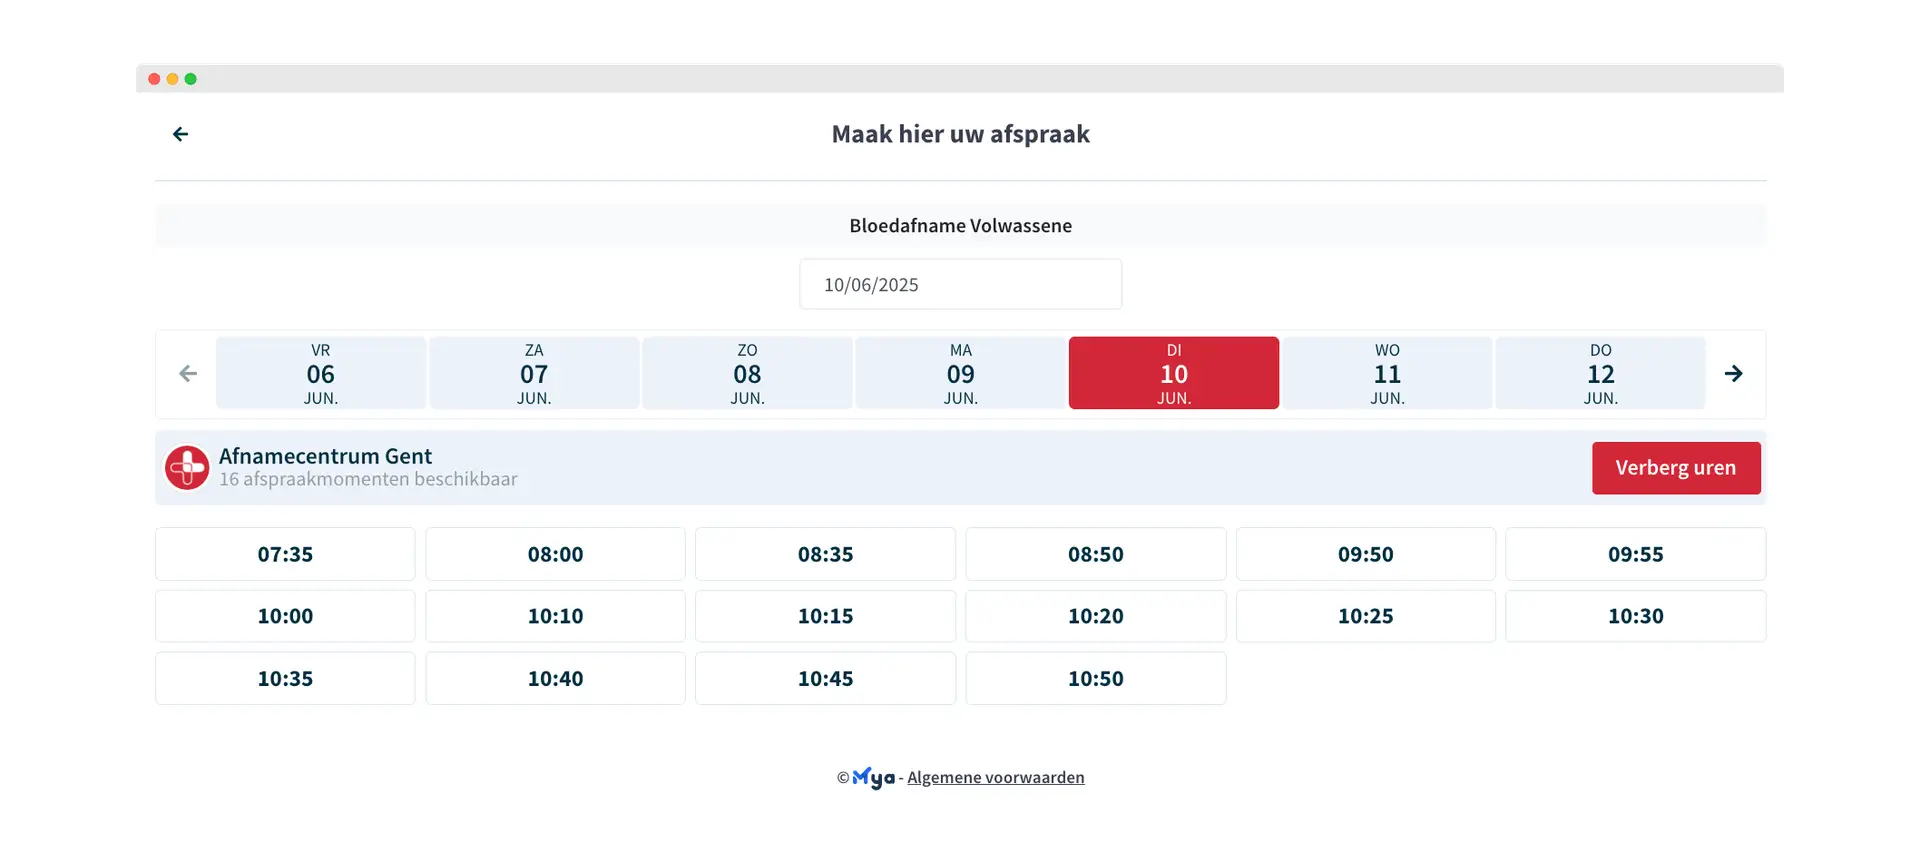Show next week of dates

tap(1734, 374)
